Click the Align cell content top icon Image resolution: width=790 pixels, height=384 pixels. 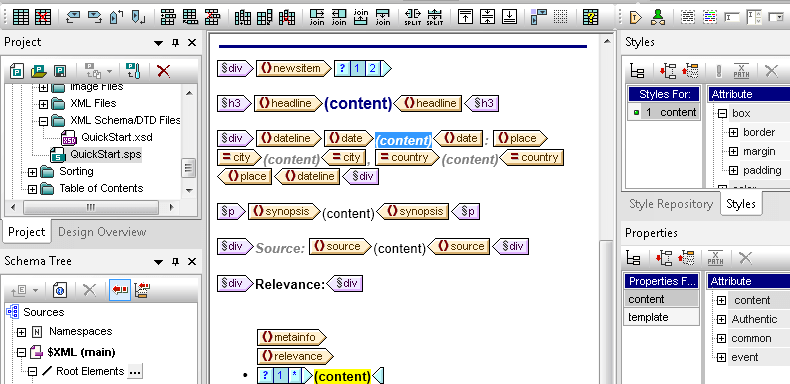(x=465, y=17)
